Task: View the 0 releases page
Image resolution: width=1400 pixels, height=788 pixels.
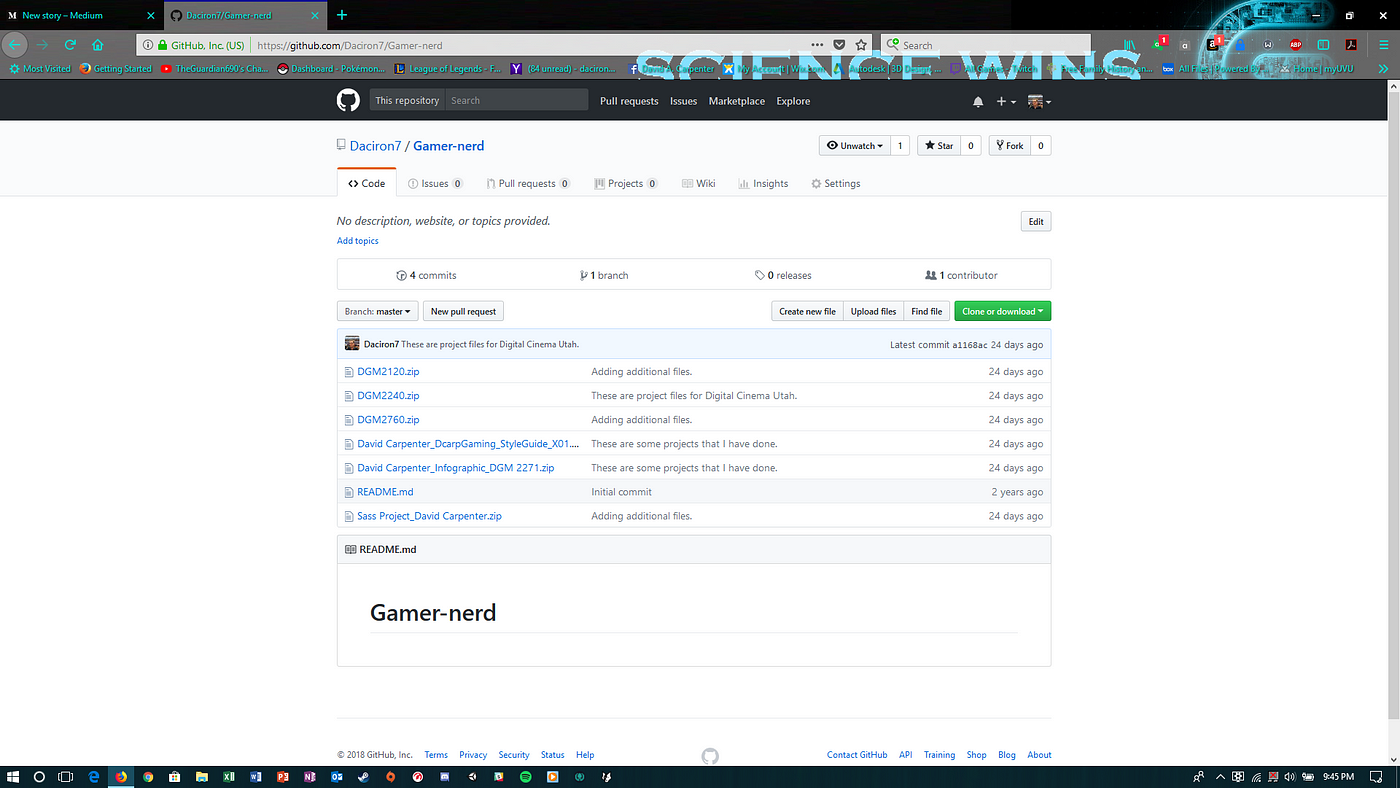Action: (x=783, y=275)
